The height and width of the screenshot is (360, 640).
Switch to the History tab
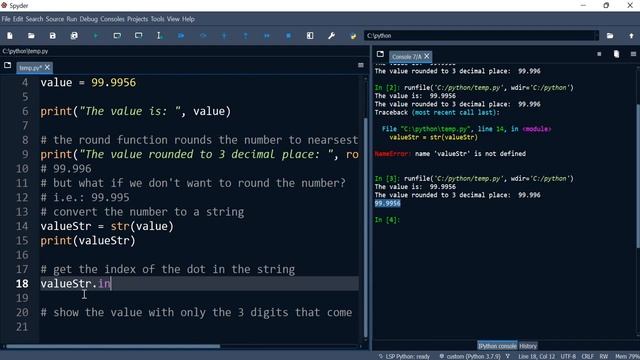point(528,346)
